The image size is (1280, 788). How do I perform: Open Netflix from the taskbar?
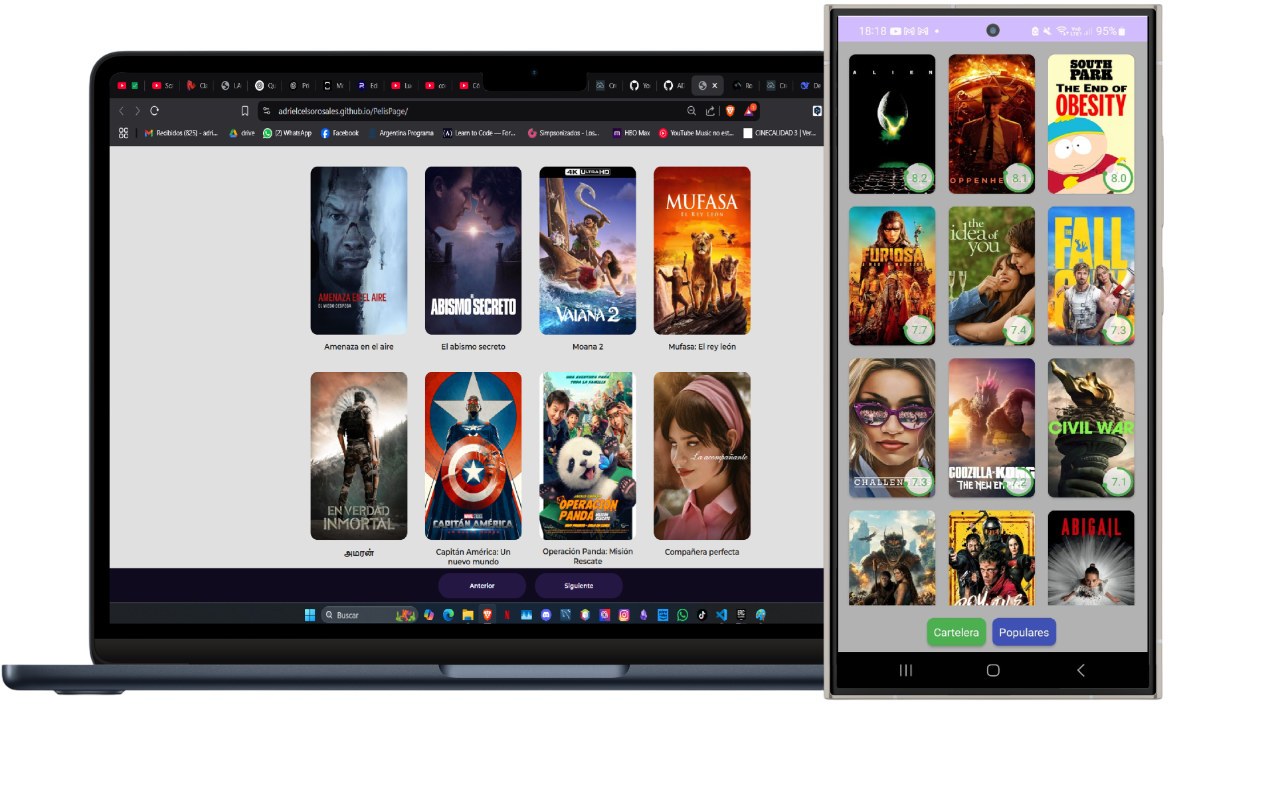point(507,615)
